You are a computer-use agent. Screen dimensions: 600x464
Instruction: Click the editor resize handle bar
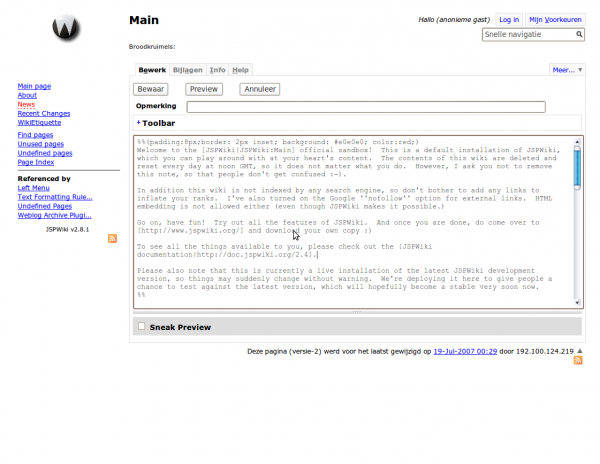357,312
